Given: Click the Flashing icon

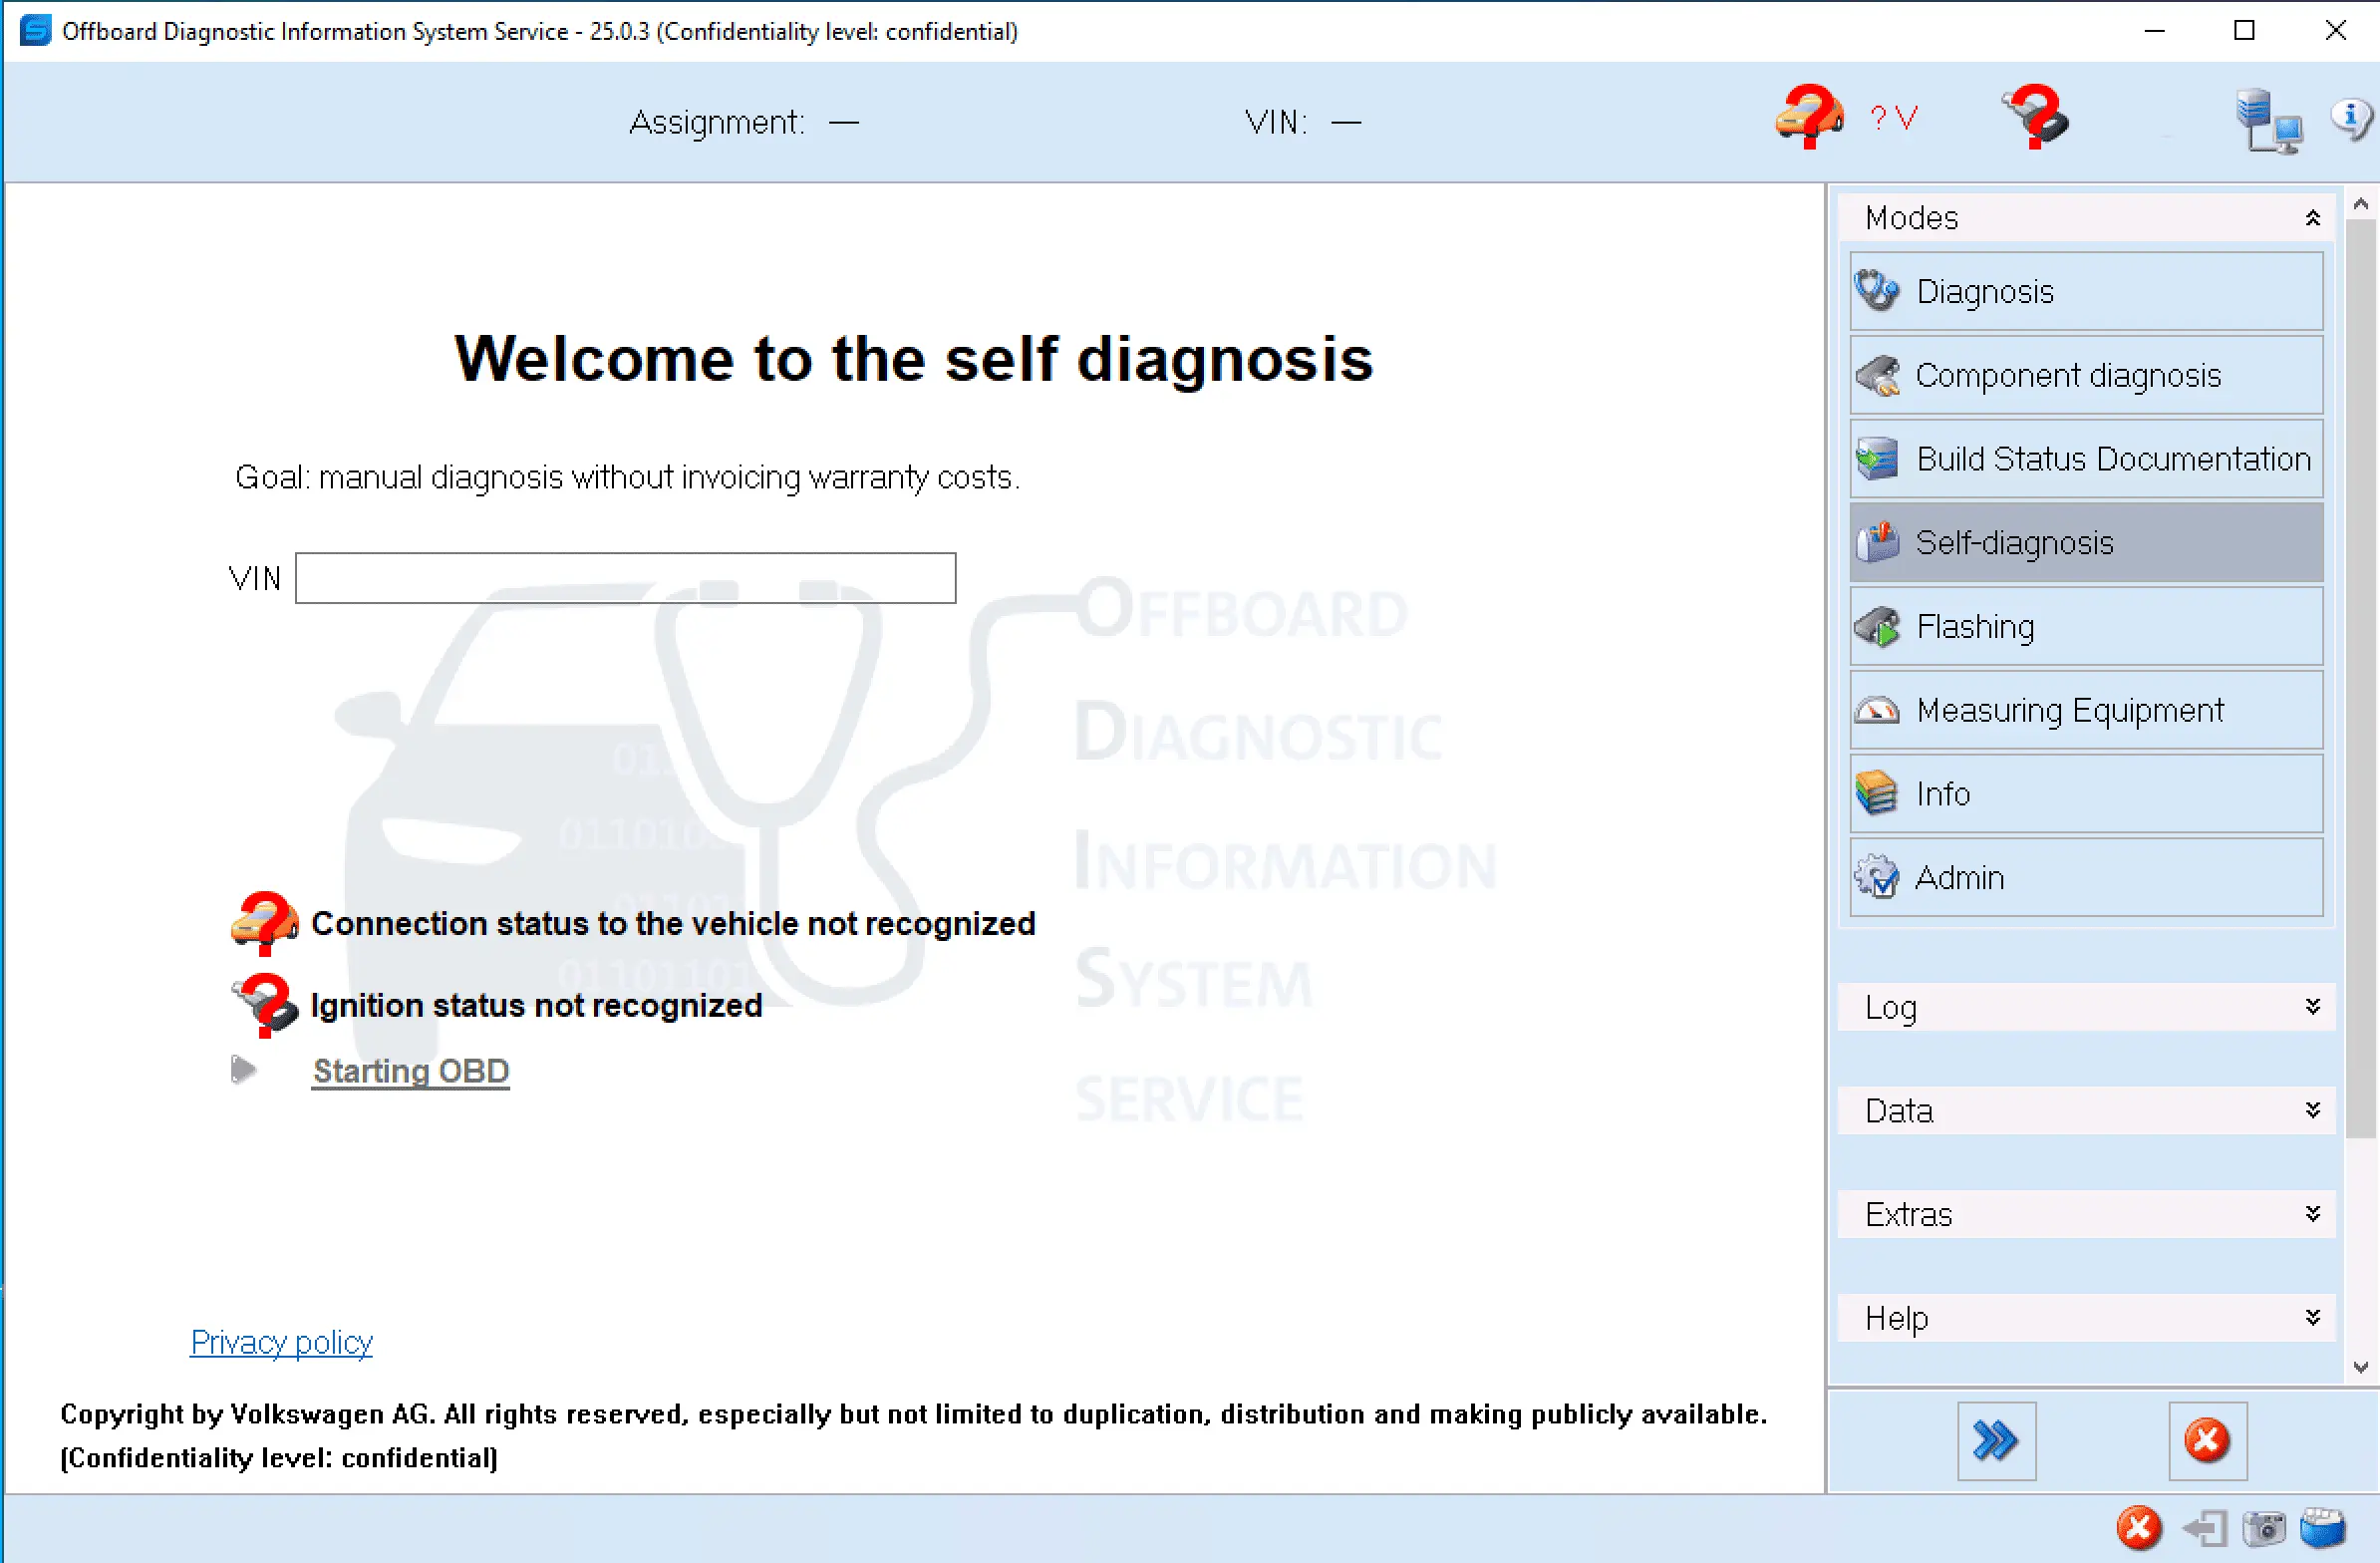Looking at the screenshot, I should tap(1877, 627).
